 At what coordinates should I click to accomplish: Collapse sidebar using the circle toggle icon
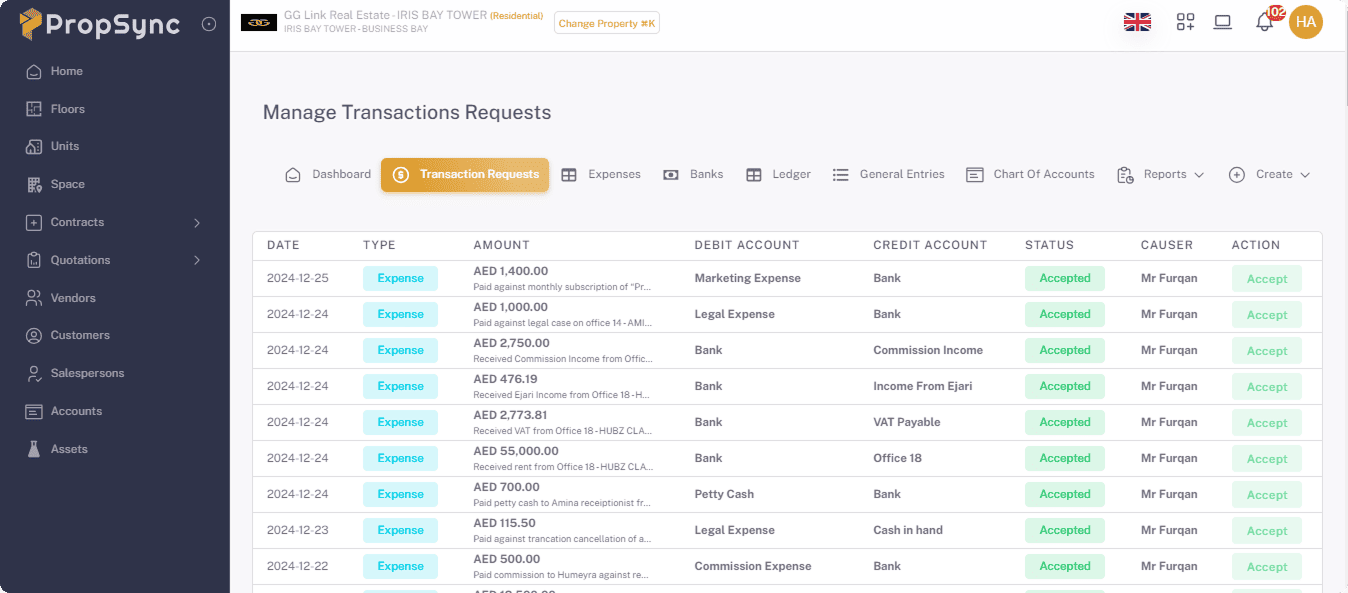tap(209, 24)
